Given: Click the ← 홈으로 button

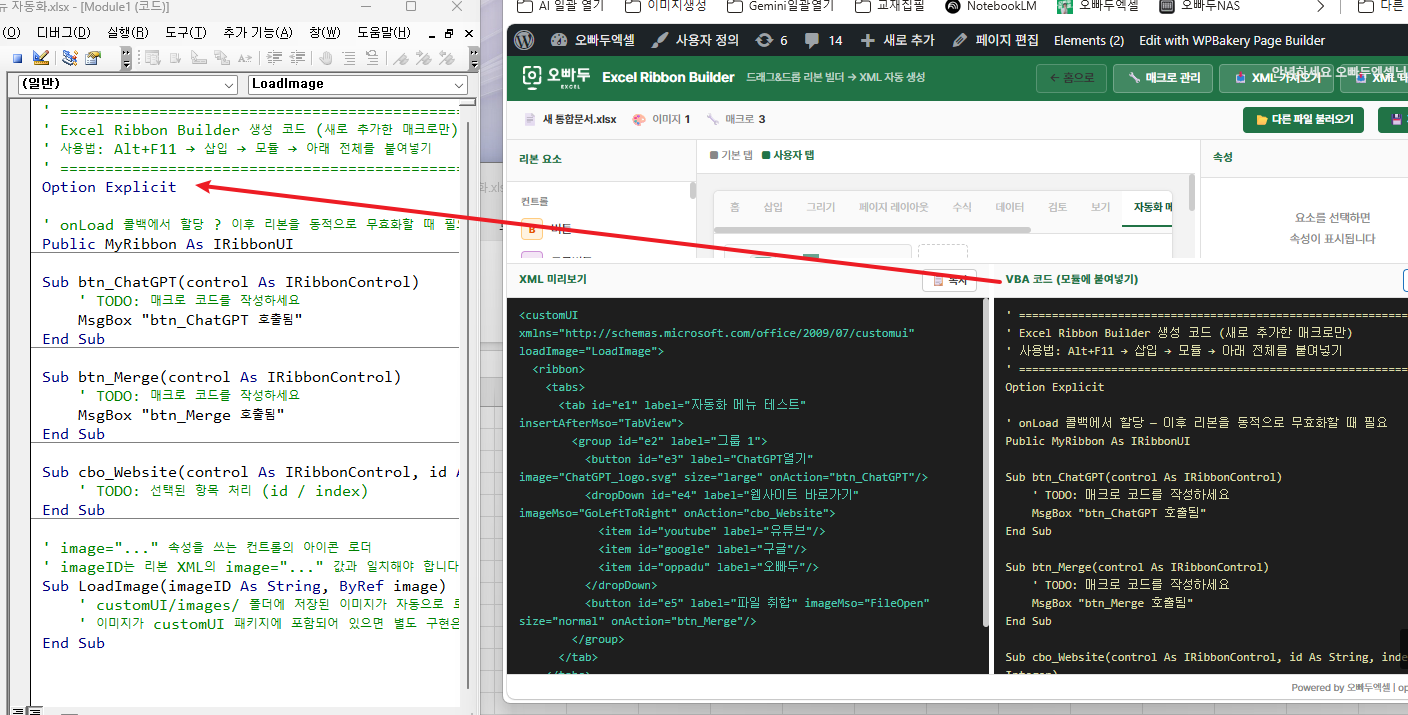Looking at the screenshot, I should (1073, 77).
